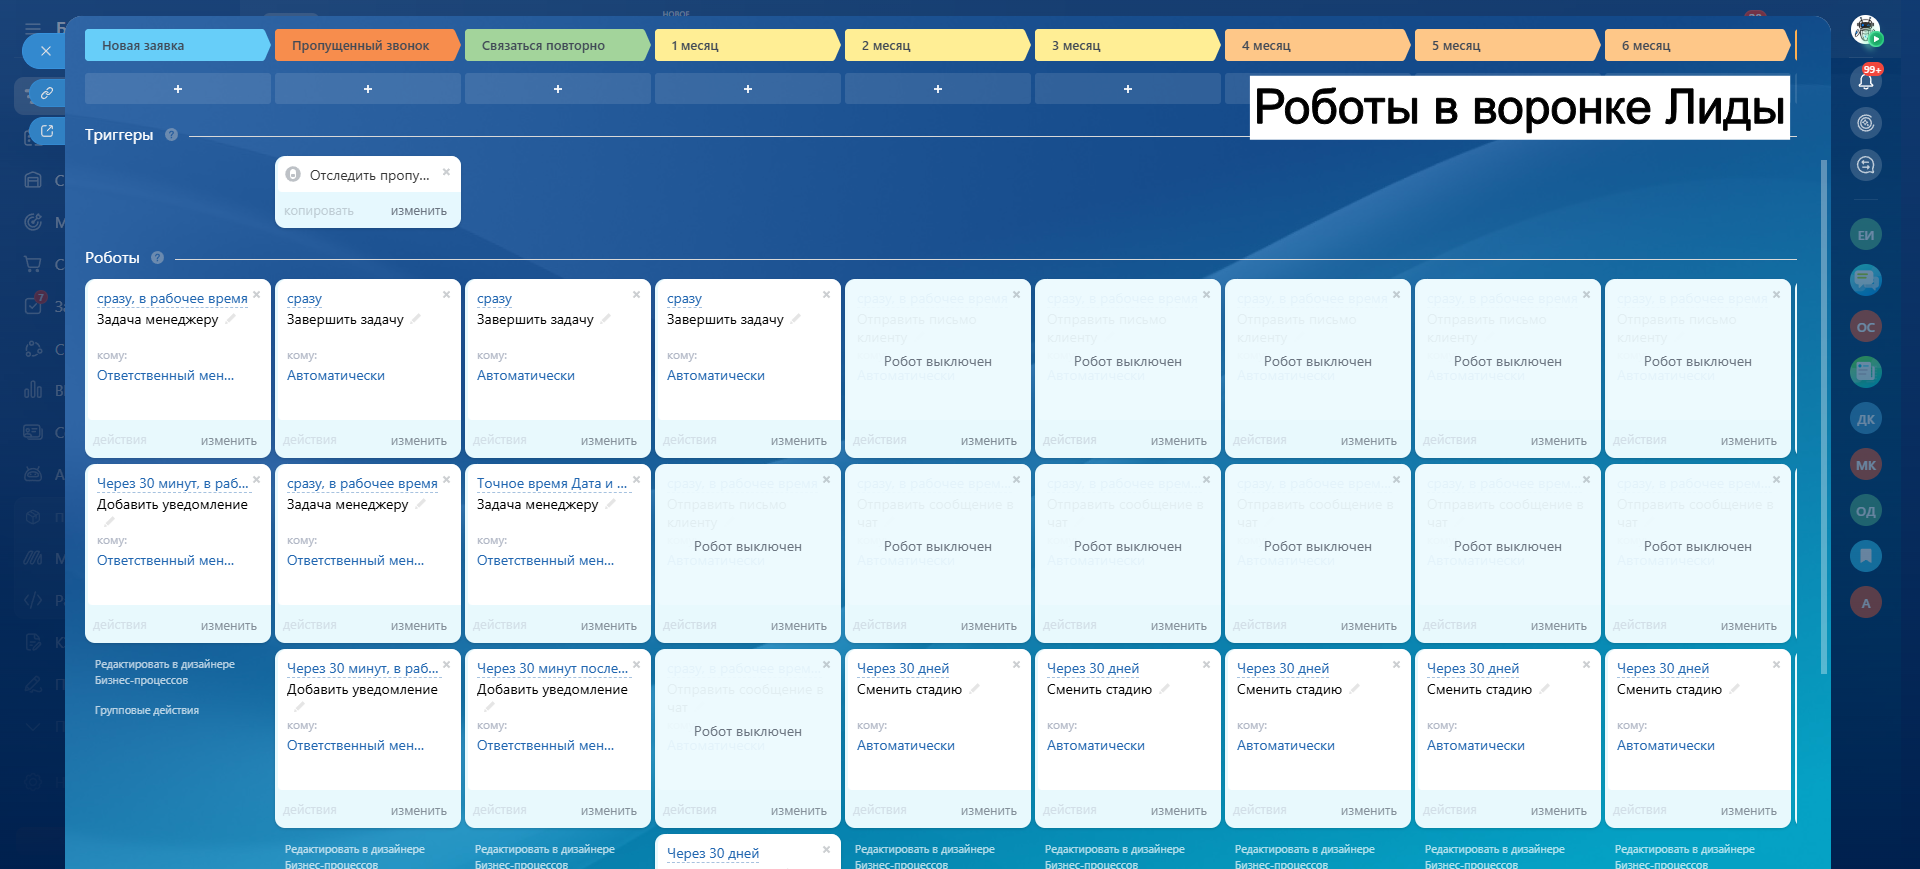
Task: Delete the 'Отследить пропу...' trigger
Action: click(446, 172)
